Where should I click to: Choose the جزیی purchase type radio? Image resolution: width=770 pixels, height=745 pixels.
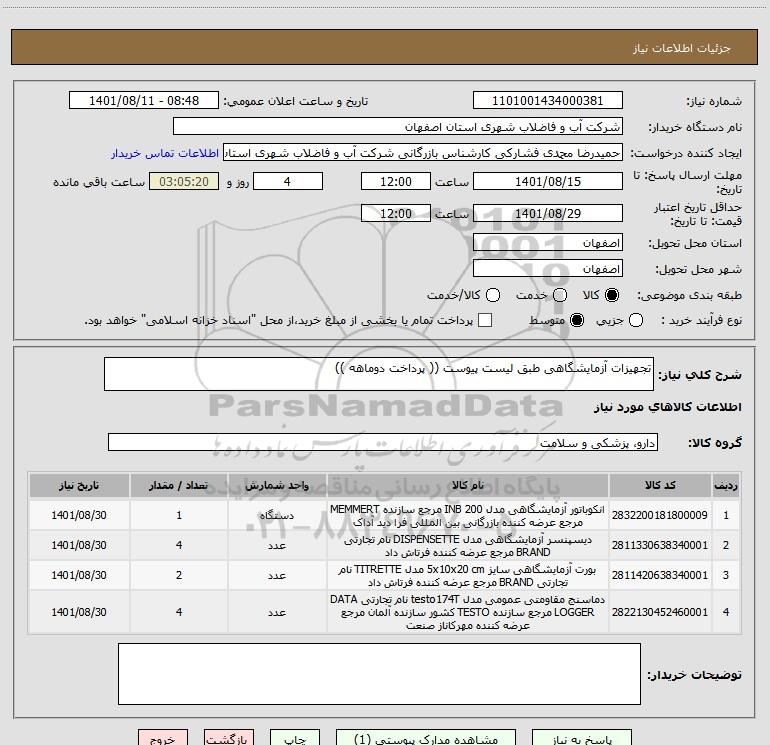(x=636, y=320)
